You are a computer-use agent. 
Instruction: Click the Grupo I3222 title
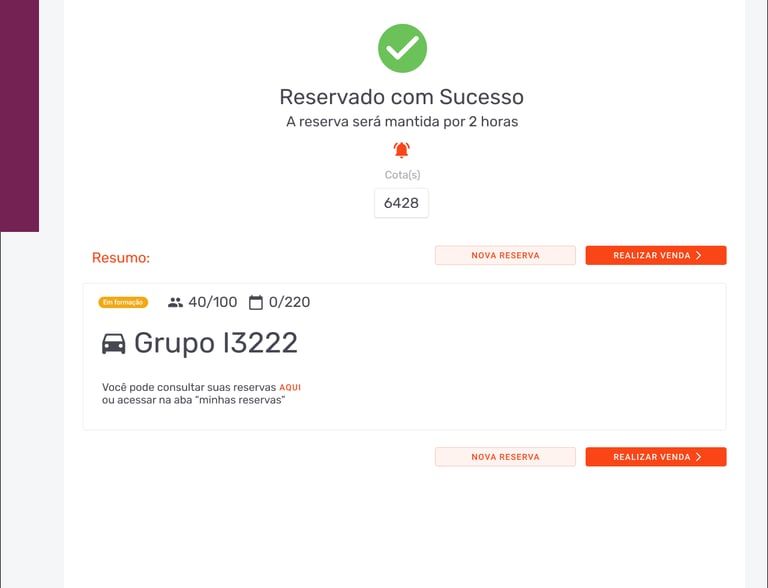(216, 343)
